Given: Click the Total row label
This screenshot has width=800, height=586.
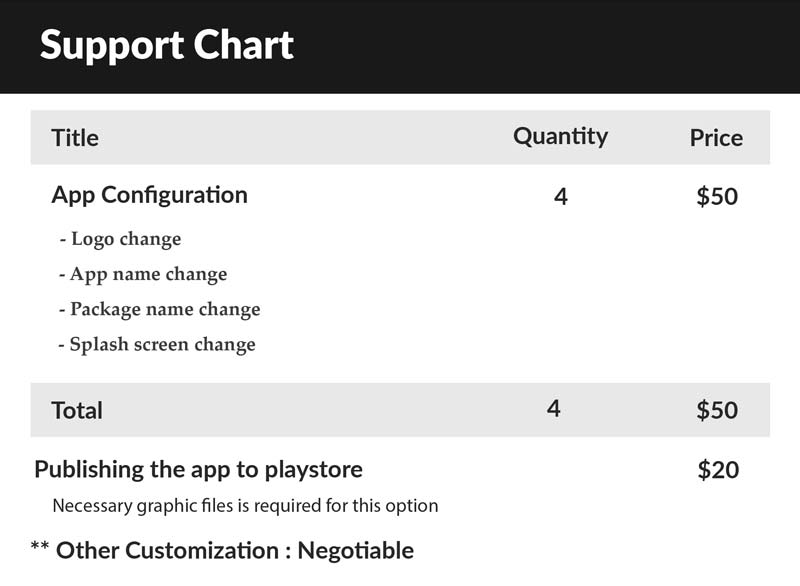Looking at the screenshot, I should click(x=77, y=411).
